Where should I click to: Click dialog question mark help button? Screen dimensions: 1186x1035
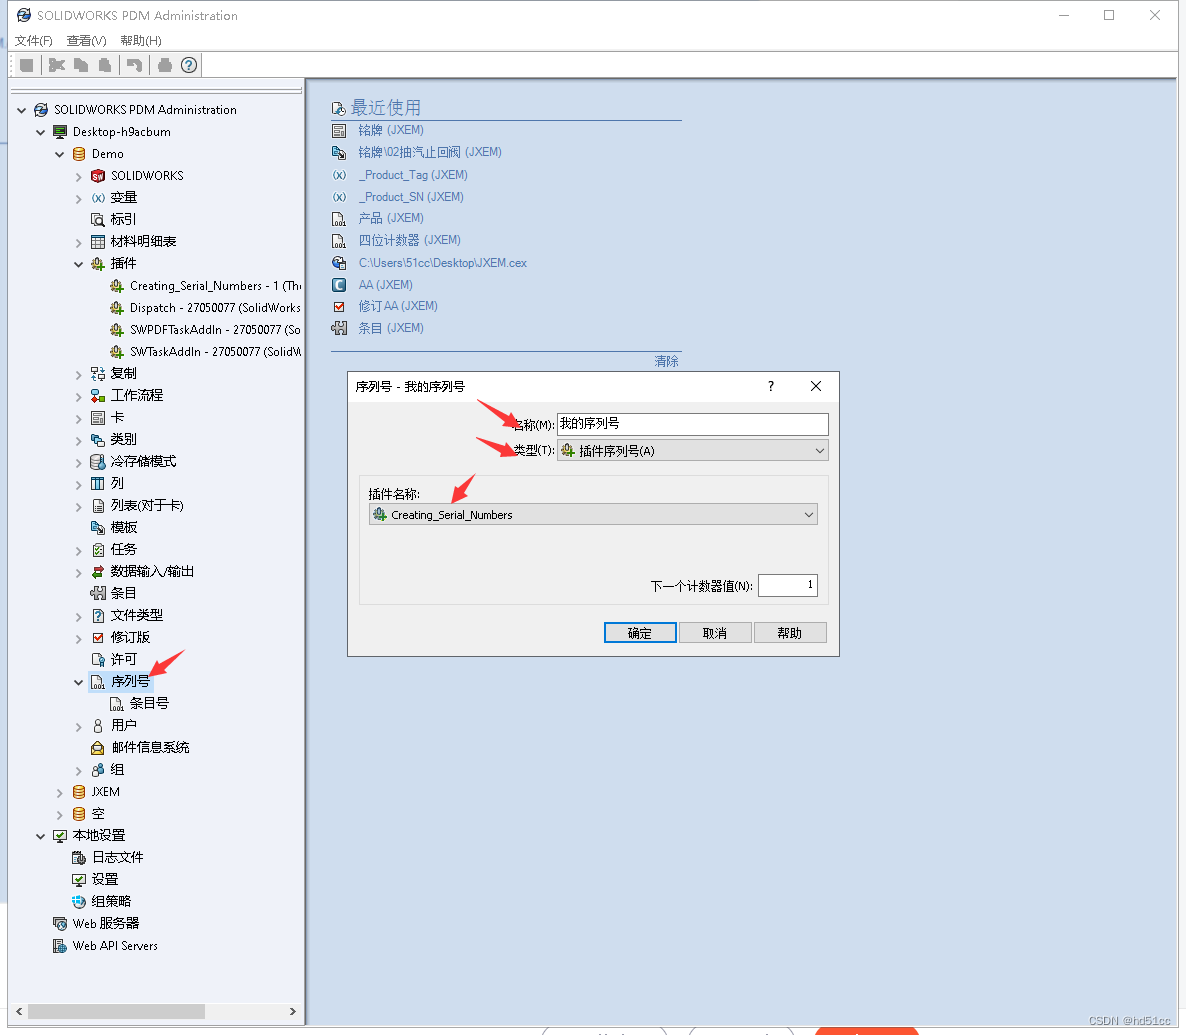coord(771,386)
